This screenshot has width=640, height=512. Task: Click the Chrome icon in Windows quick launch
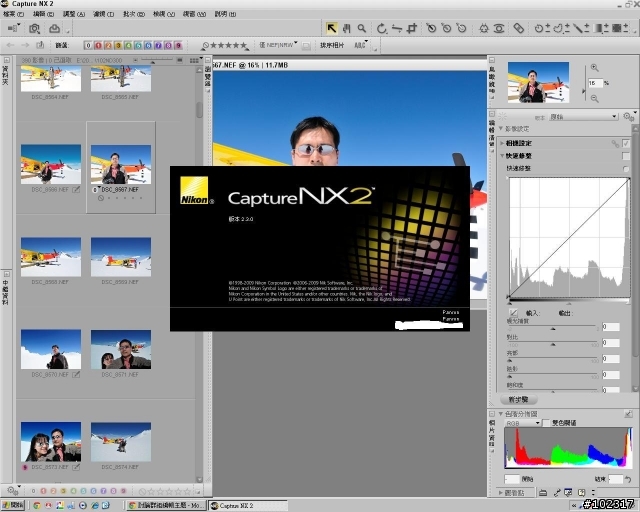(37, 505)
